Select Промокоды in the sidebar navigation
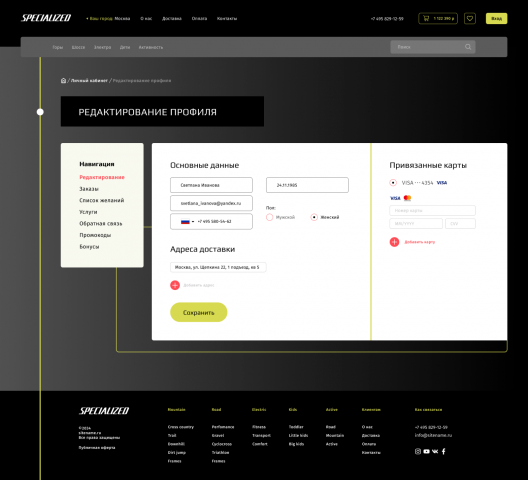Image resolution: width=528 pixels, height=480 pixels. point(95,235)
